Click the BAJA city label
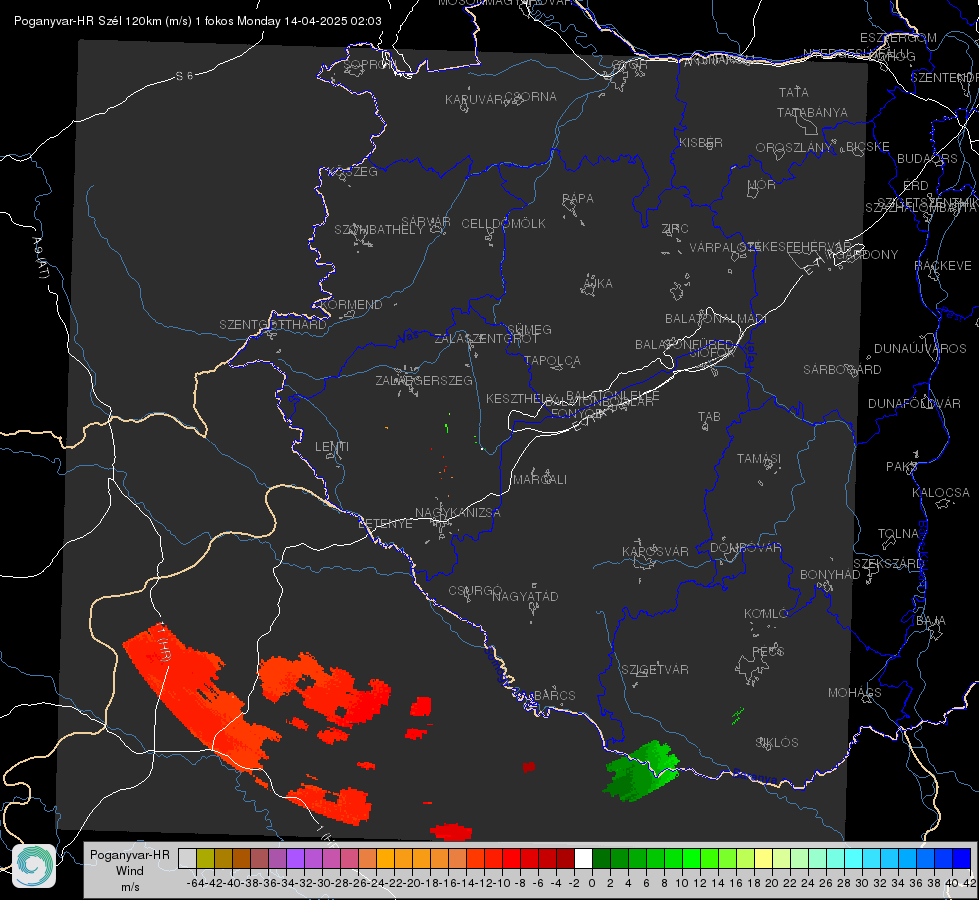The image size is (979, 900). [x=931, y=621]
